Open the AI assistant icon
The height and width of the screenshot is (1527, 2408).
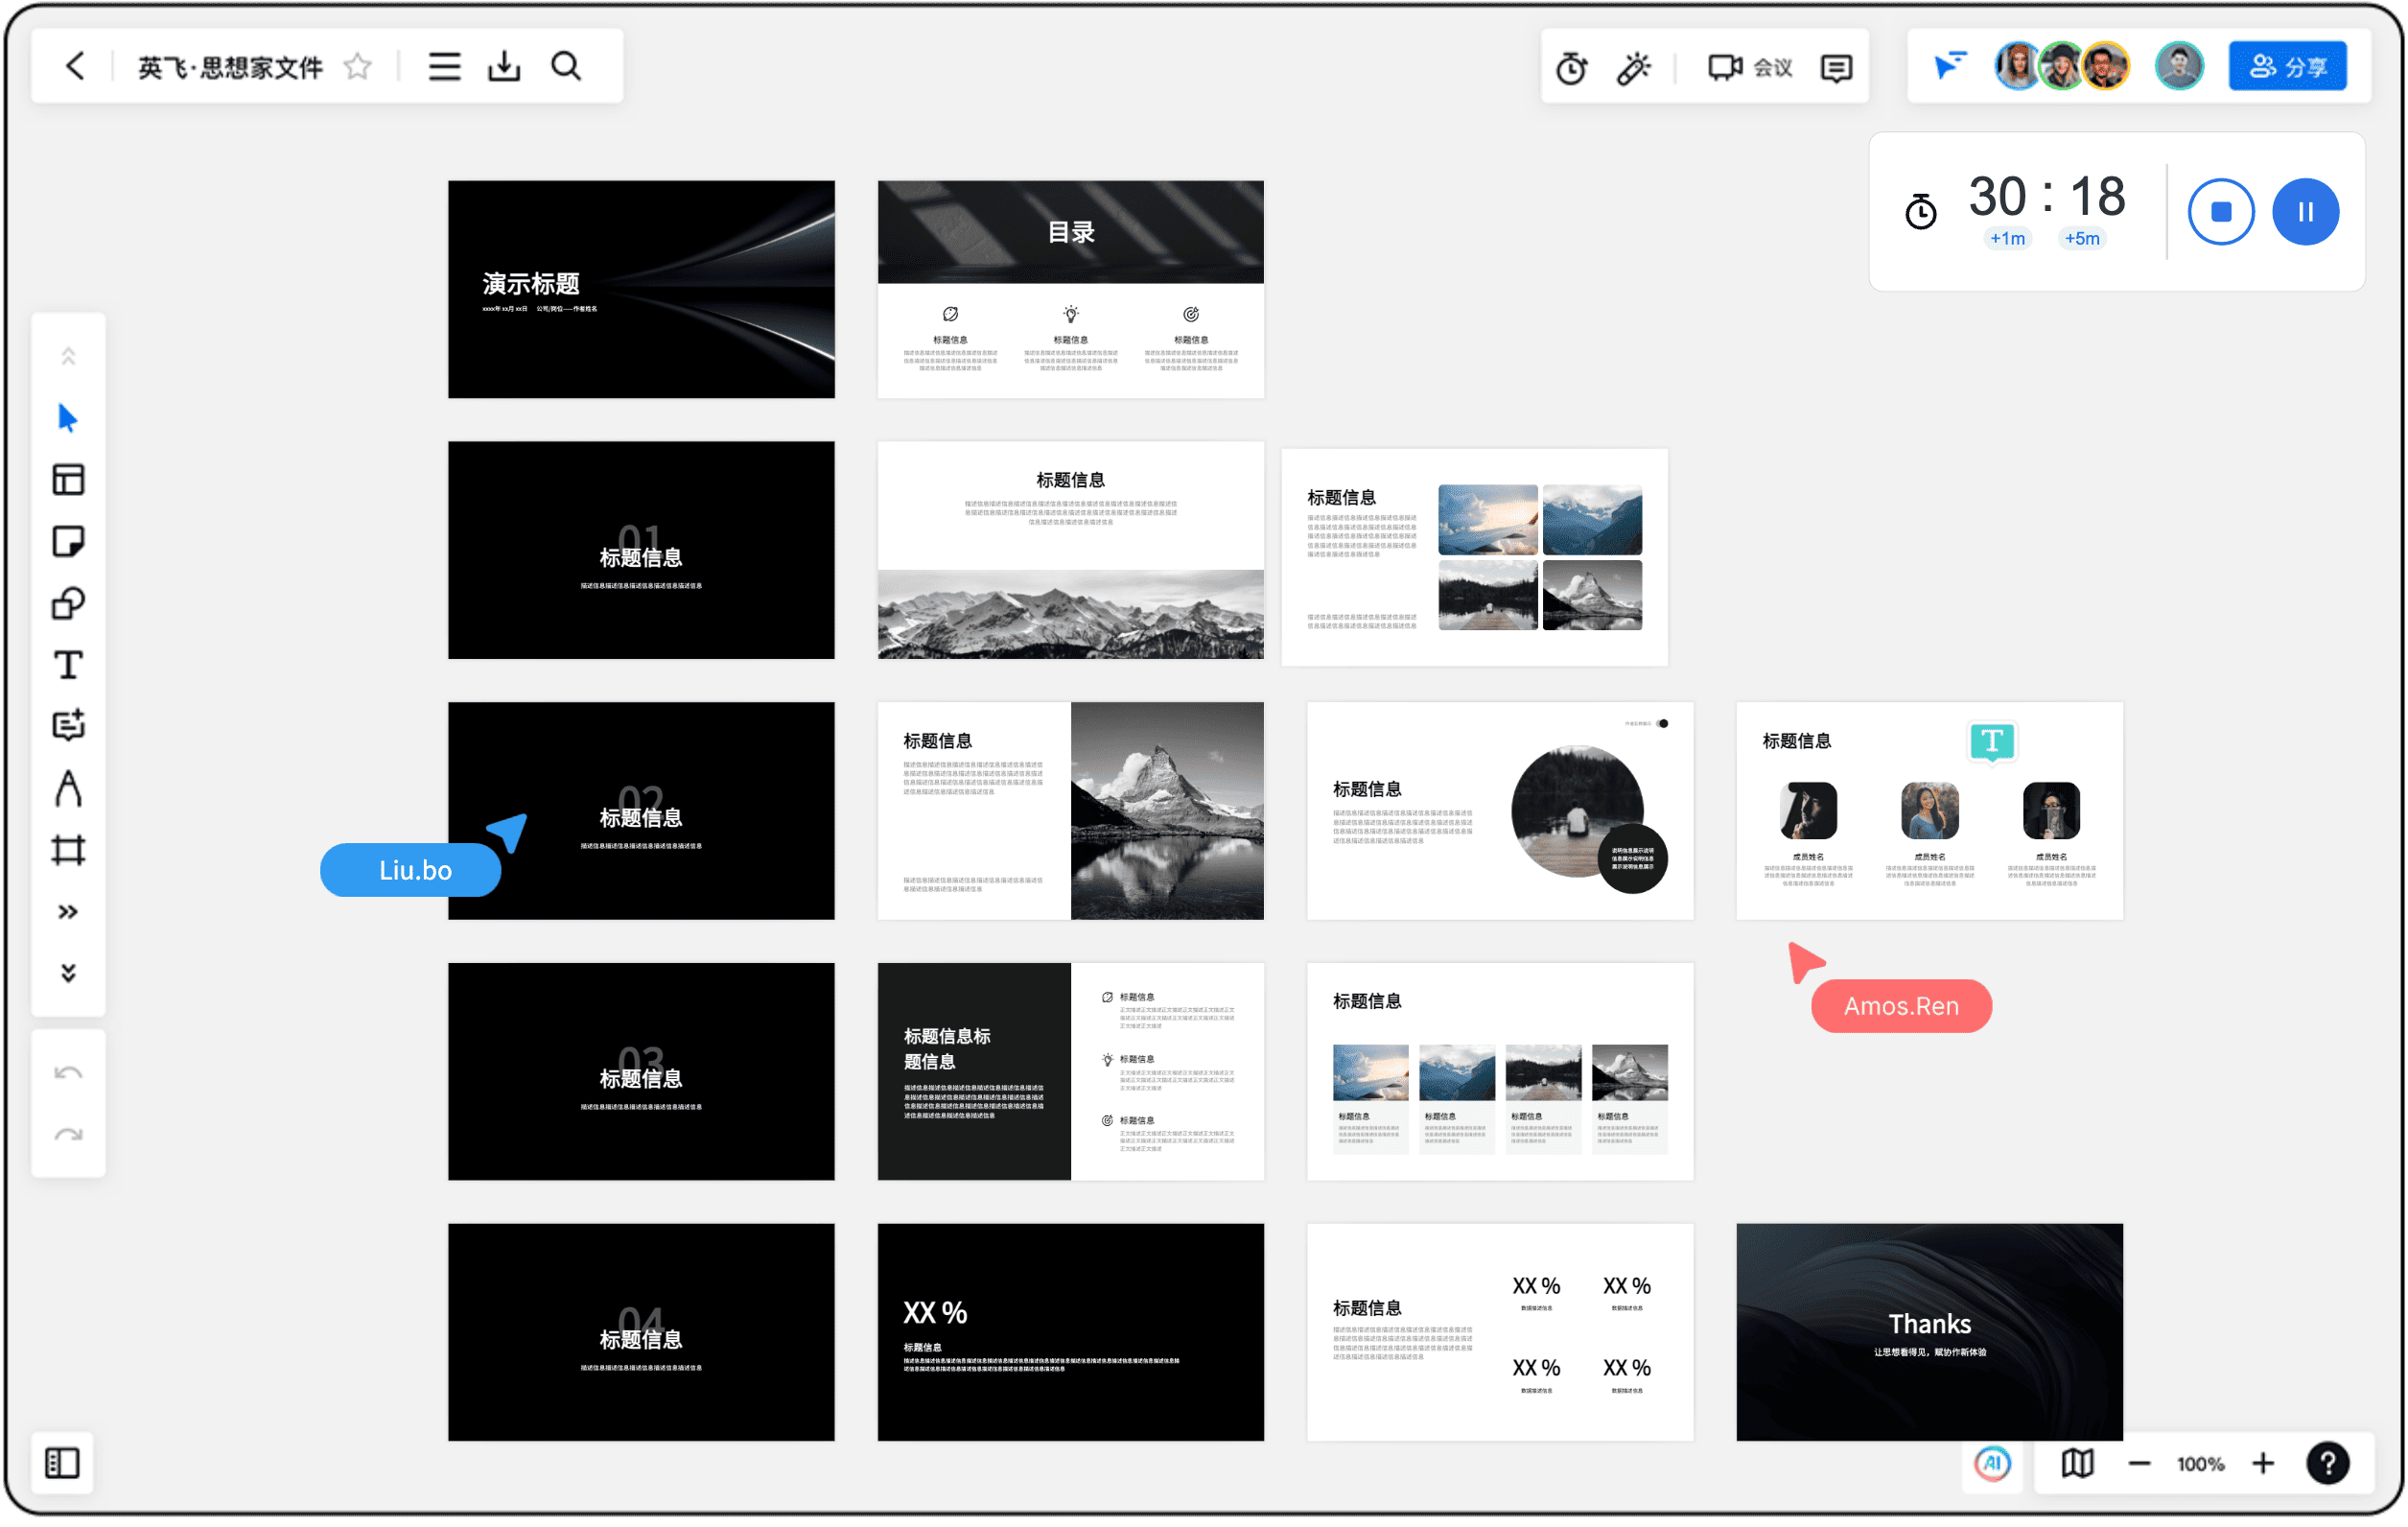[x=1993, y=1464]
